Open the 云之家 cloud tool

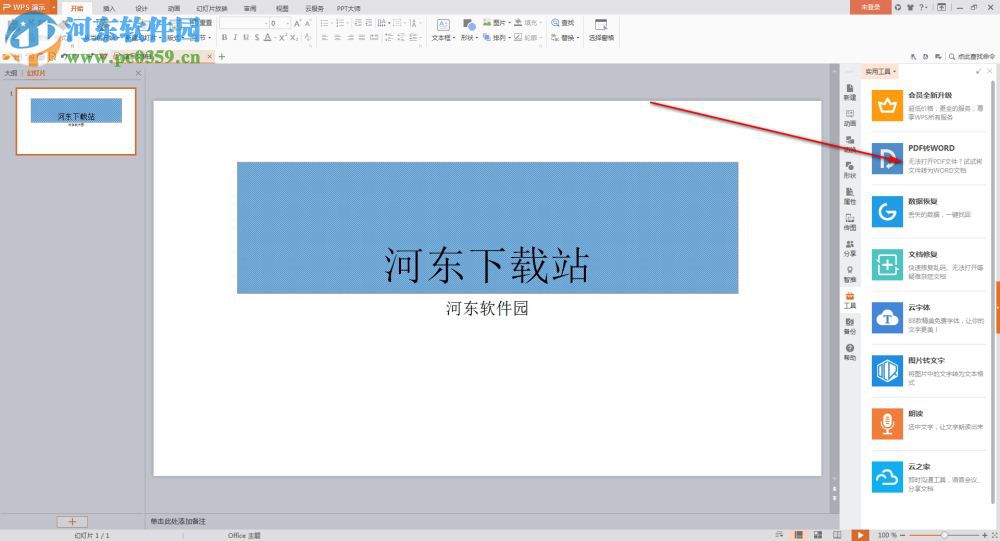(x=929, y=477)
